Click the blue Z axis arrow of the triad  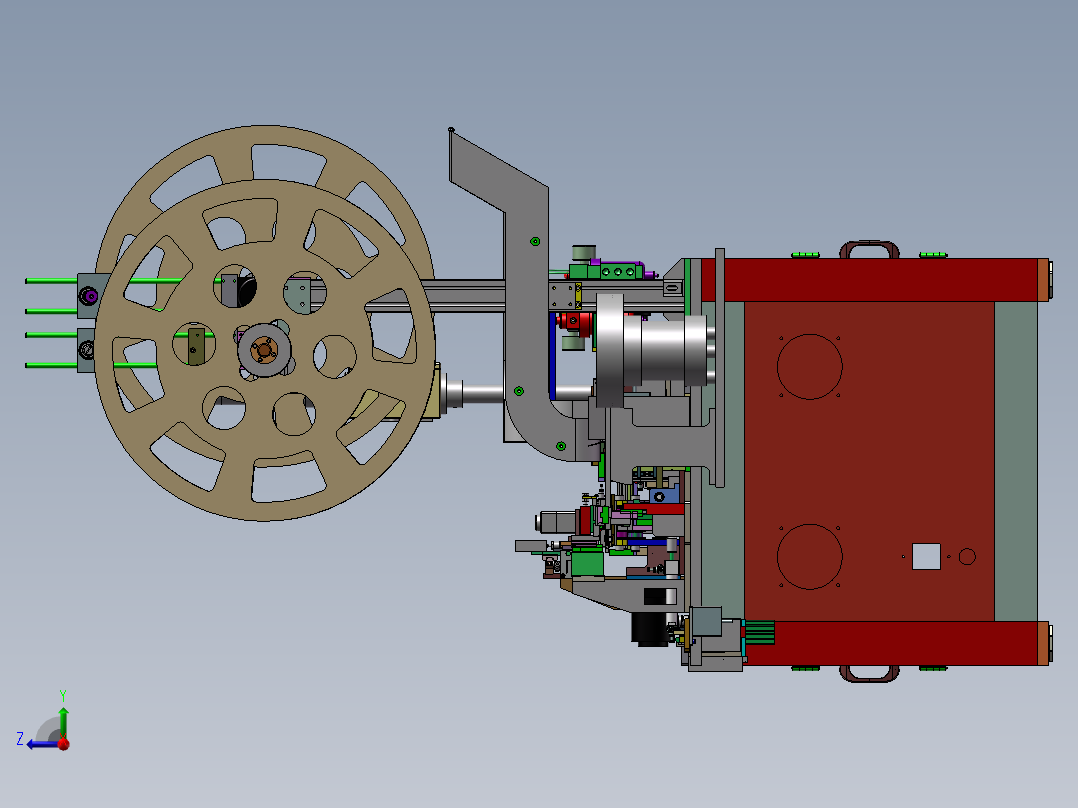point(43,744)
